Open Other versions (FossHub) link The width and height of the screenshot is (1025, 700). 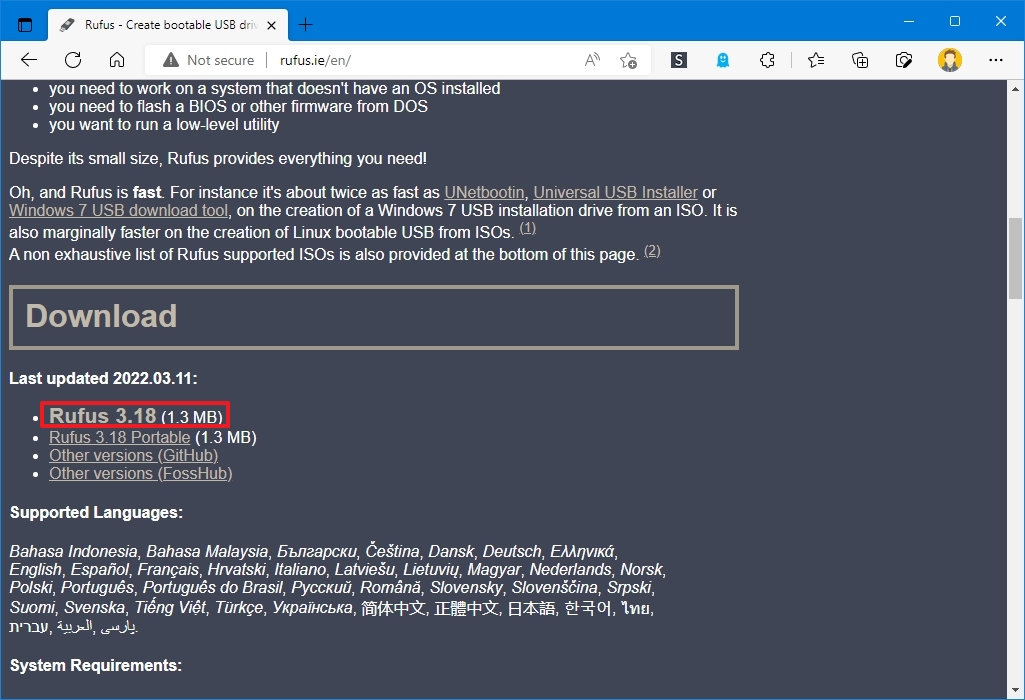(x=141, y=473)
